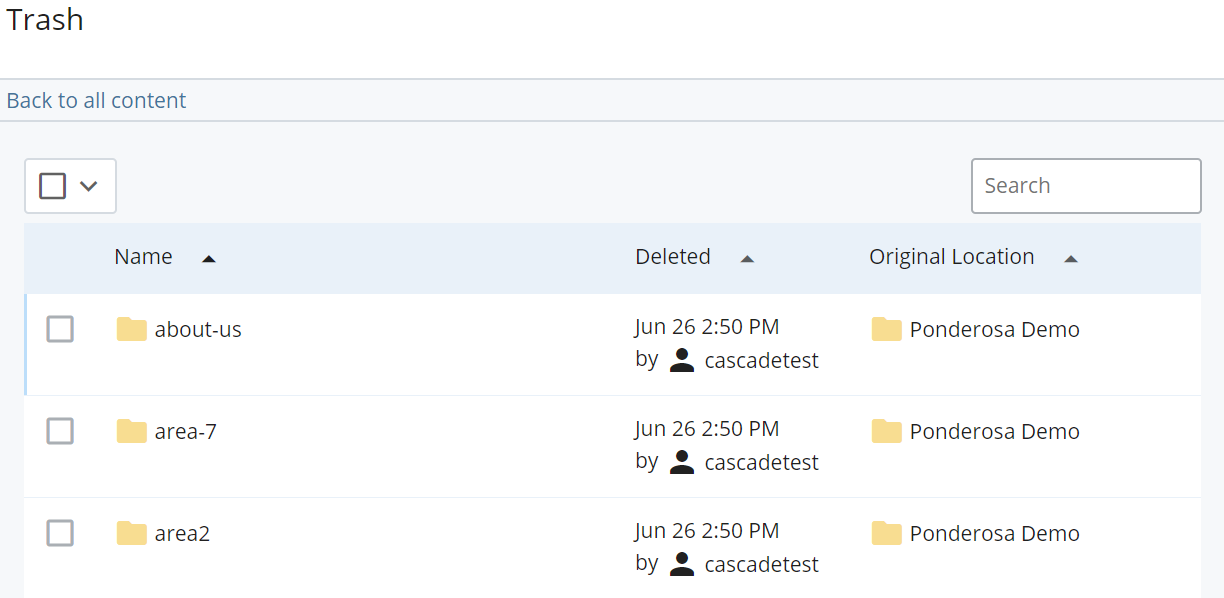Click the Ponderosa Demo folder icon in the area2 row
Screen dimensions: 1224x598
tap(885, 533)
